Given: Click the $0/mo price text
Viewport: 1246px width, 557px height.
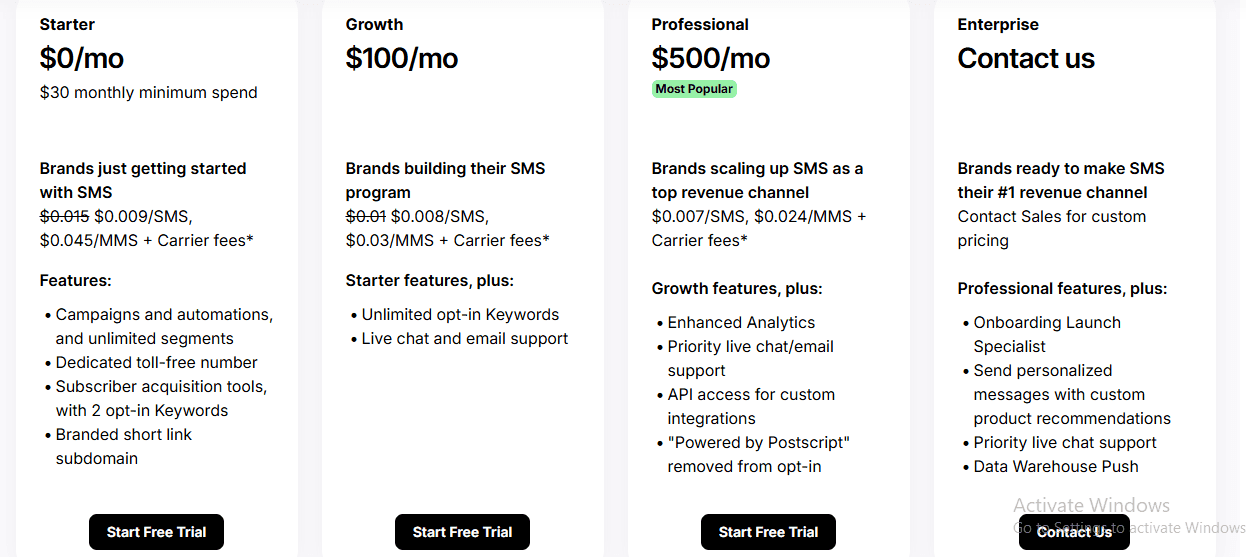Looking at the screenshot, I should click(x=82, y=58).
